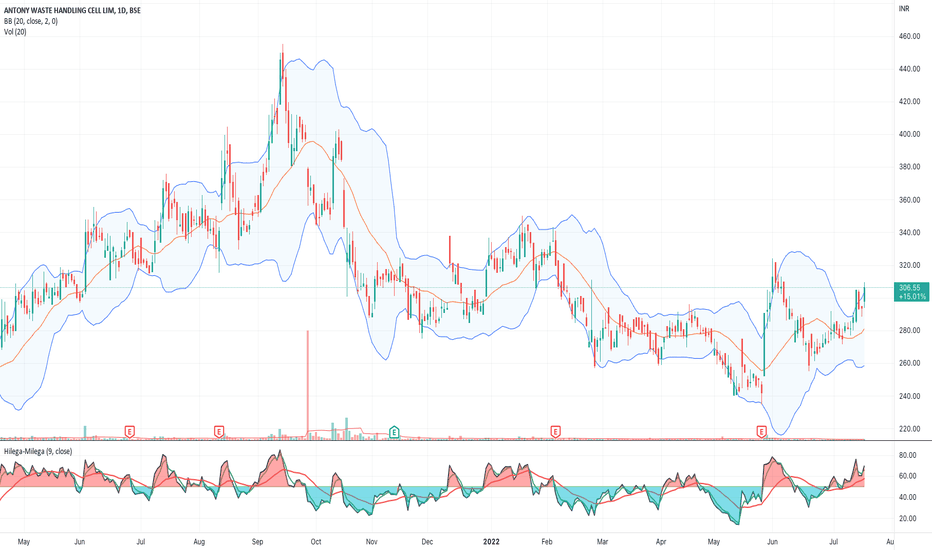The image size is (932, 550).
Task: Click the Sep label on the time axis
Action: tap(257, 542)
